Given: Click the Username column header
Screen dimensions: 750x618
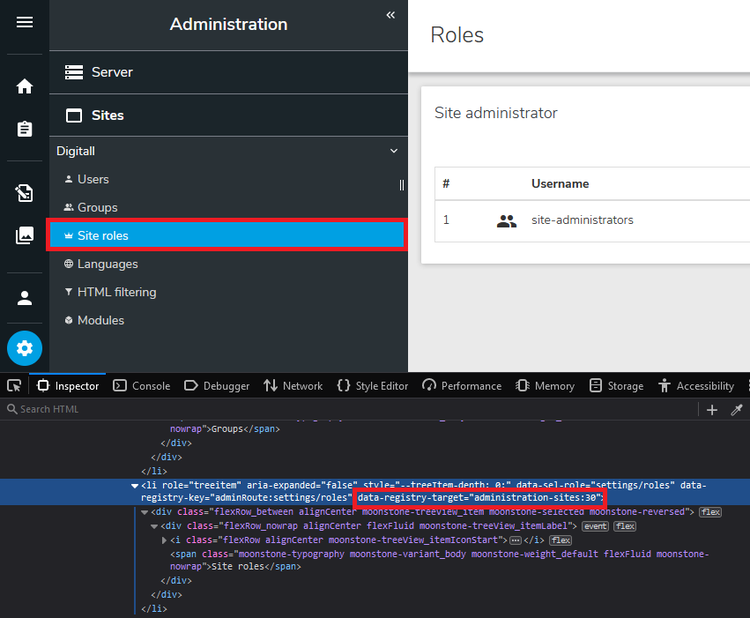Looking at the screenshot, I should (560, 184).
